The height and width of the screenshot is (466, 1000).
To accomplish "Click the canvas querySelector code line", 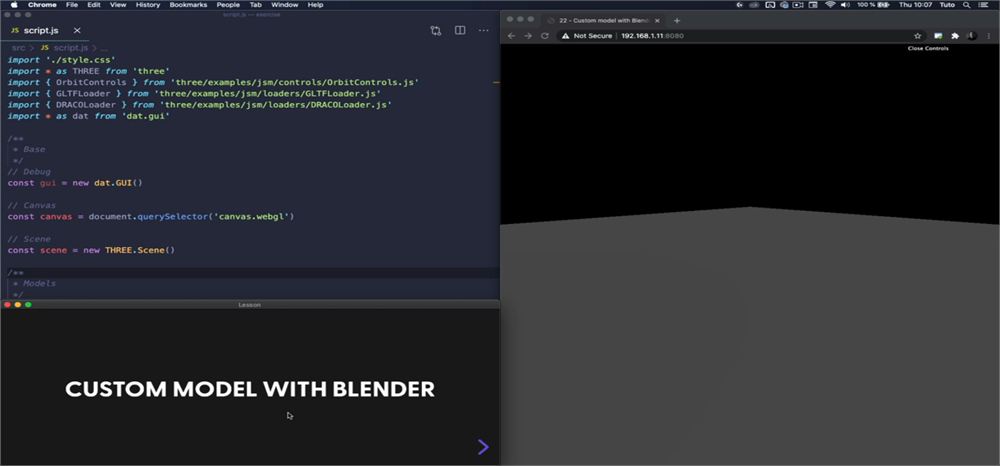I will coord(151,217).
